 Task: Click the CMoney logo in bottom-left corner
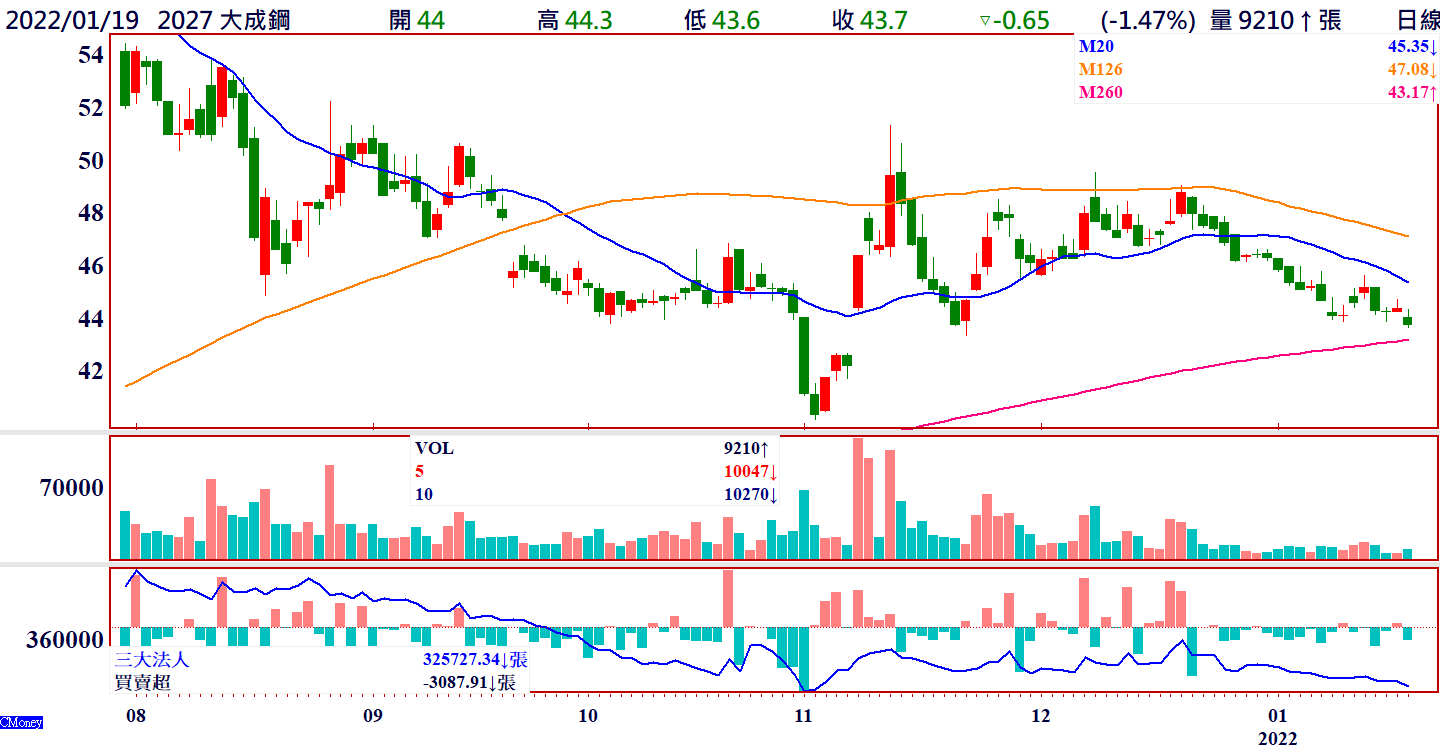click(x=21, y=722)
